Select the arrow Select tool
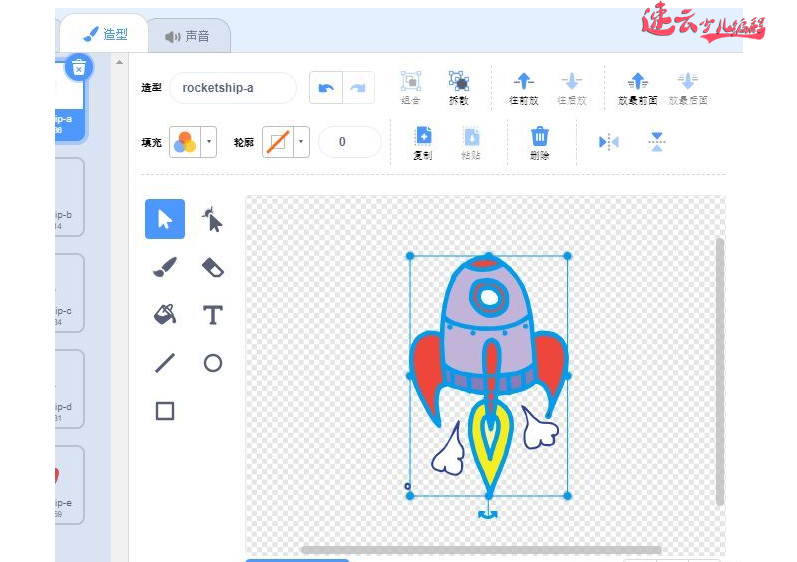 [x=165, y=219]
